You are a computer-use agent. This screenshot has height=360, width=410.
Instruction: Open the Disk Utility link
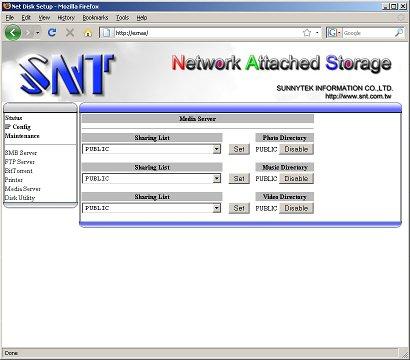coord(20,198)
